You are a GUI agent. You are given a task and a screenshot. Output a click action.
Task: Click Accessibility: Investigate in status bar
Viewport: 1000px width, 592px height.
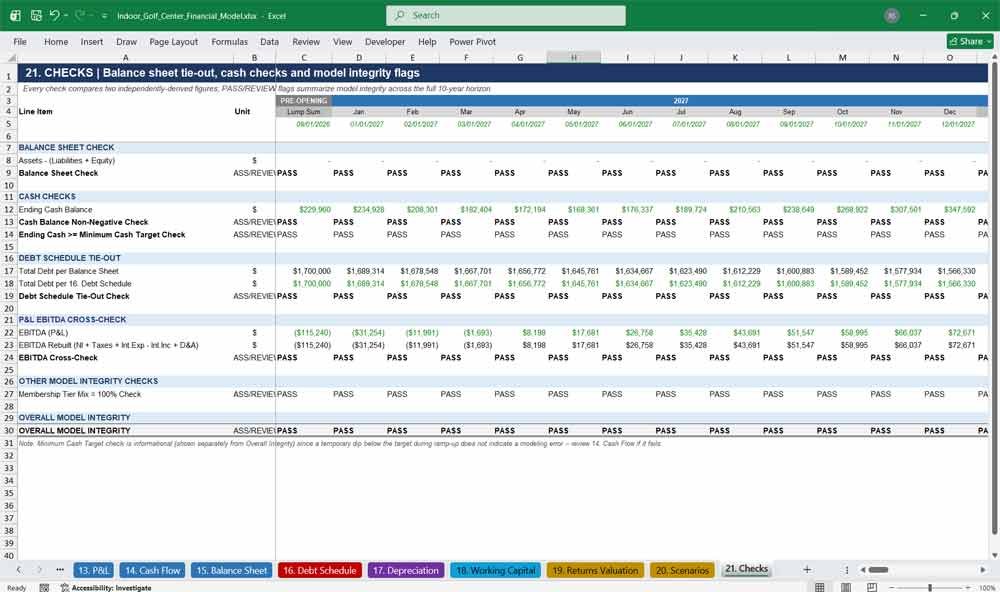106,588
